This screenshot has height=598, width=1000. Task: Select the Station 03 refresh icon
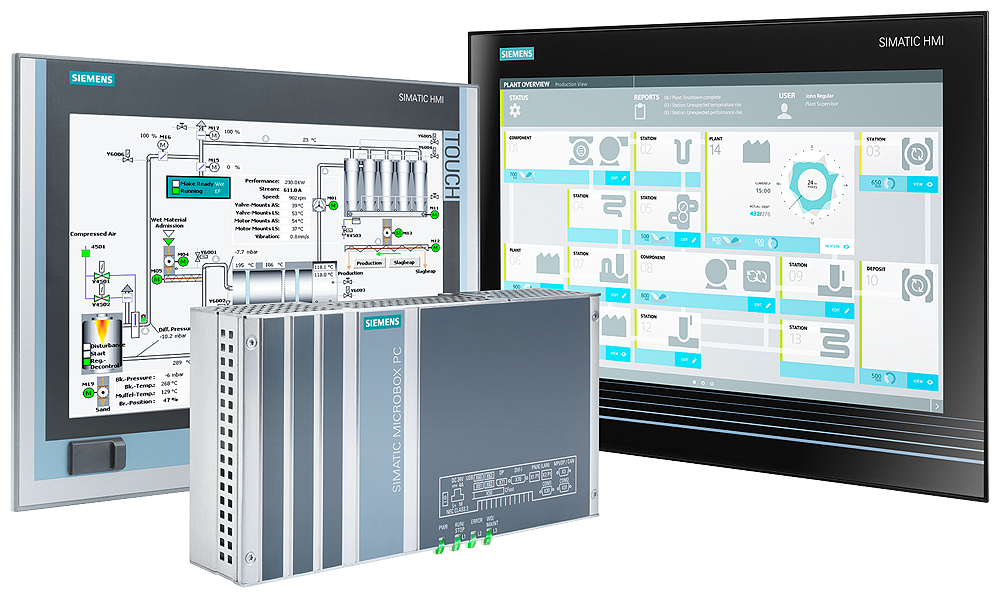point(916,154)
